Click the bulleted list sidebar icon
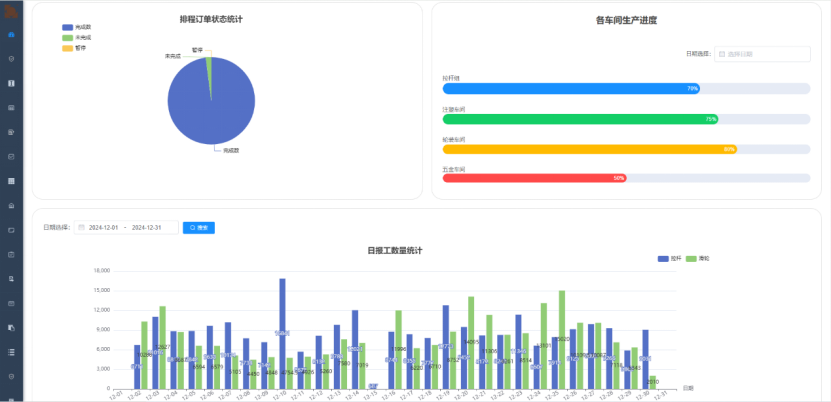The width and height of the screenshot is (831, 402). coord(11,352)
